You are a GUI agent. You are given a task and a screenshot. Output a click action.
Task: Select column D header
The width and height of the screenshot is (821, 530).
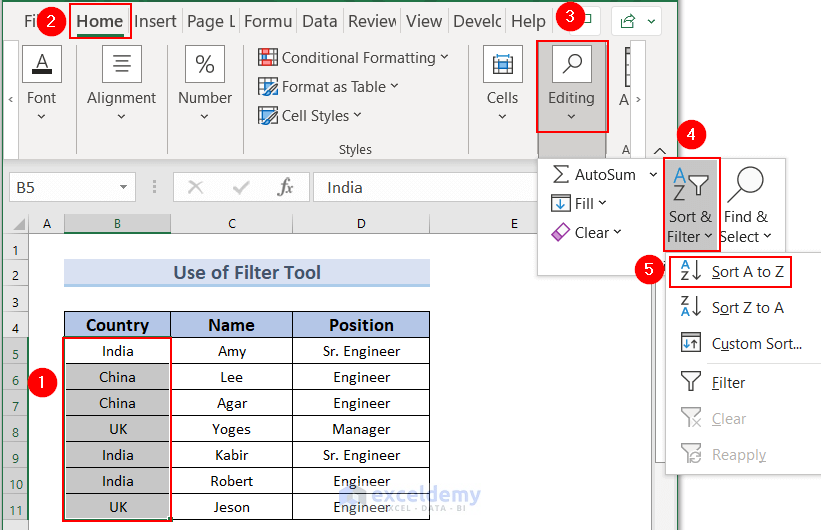361,224
